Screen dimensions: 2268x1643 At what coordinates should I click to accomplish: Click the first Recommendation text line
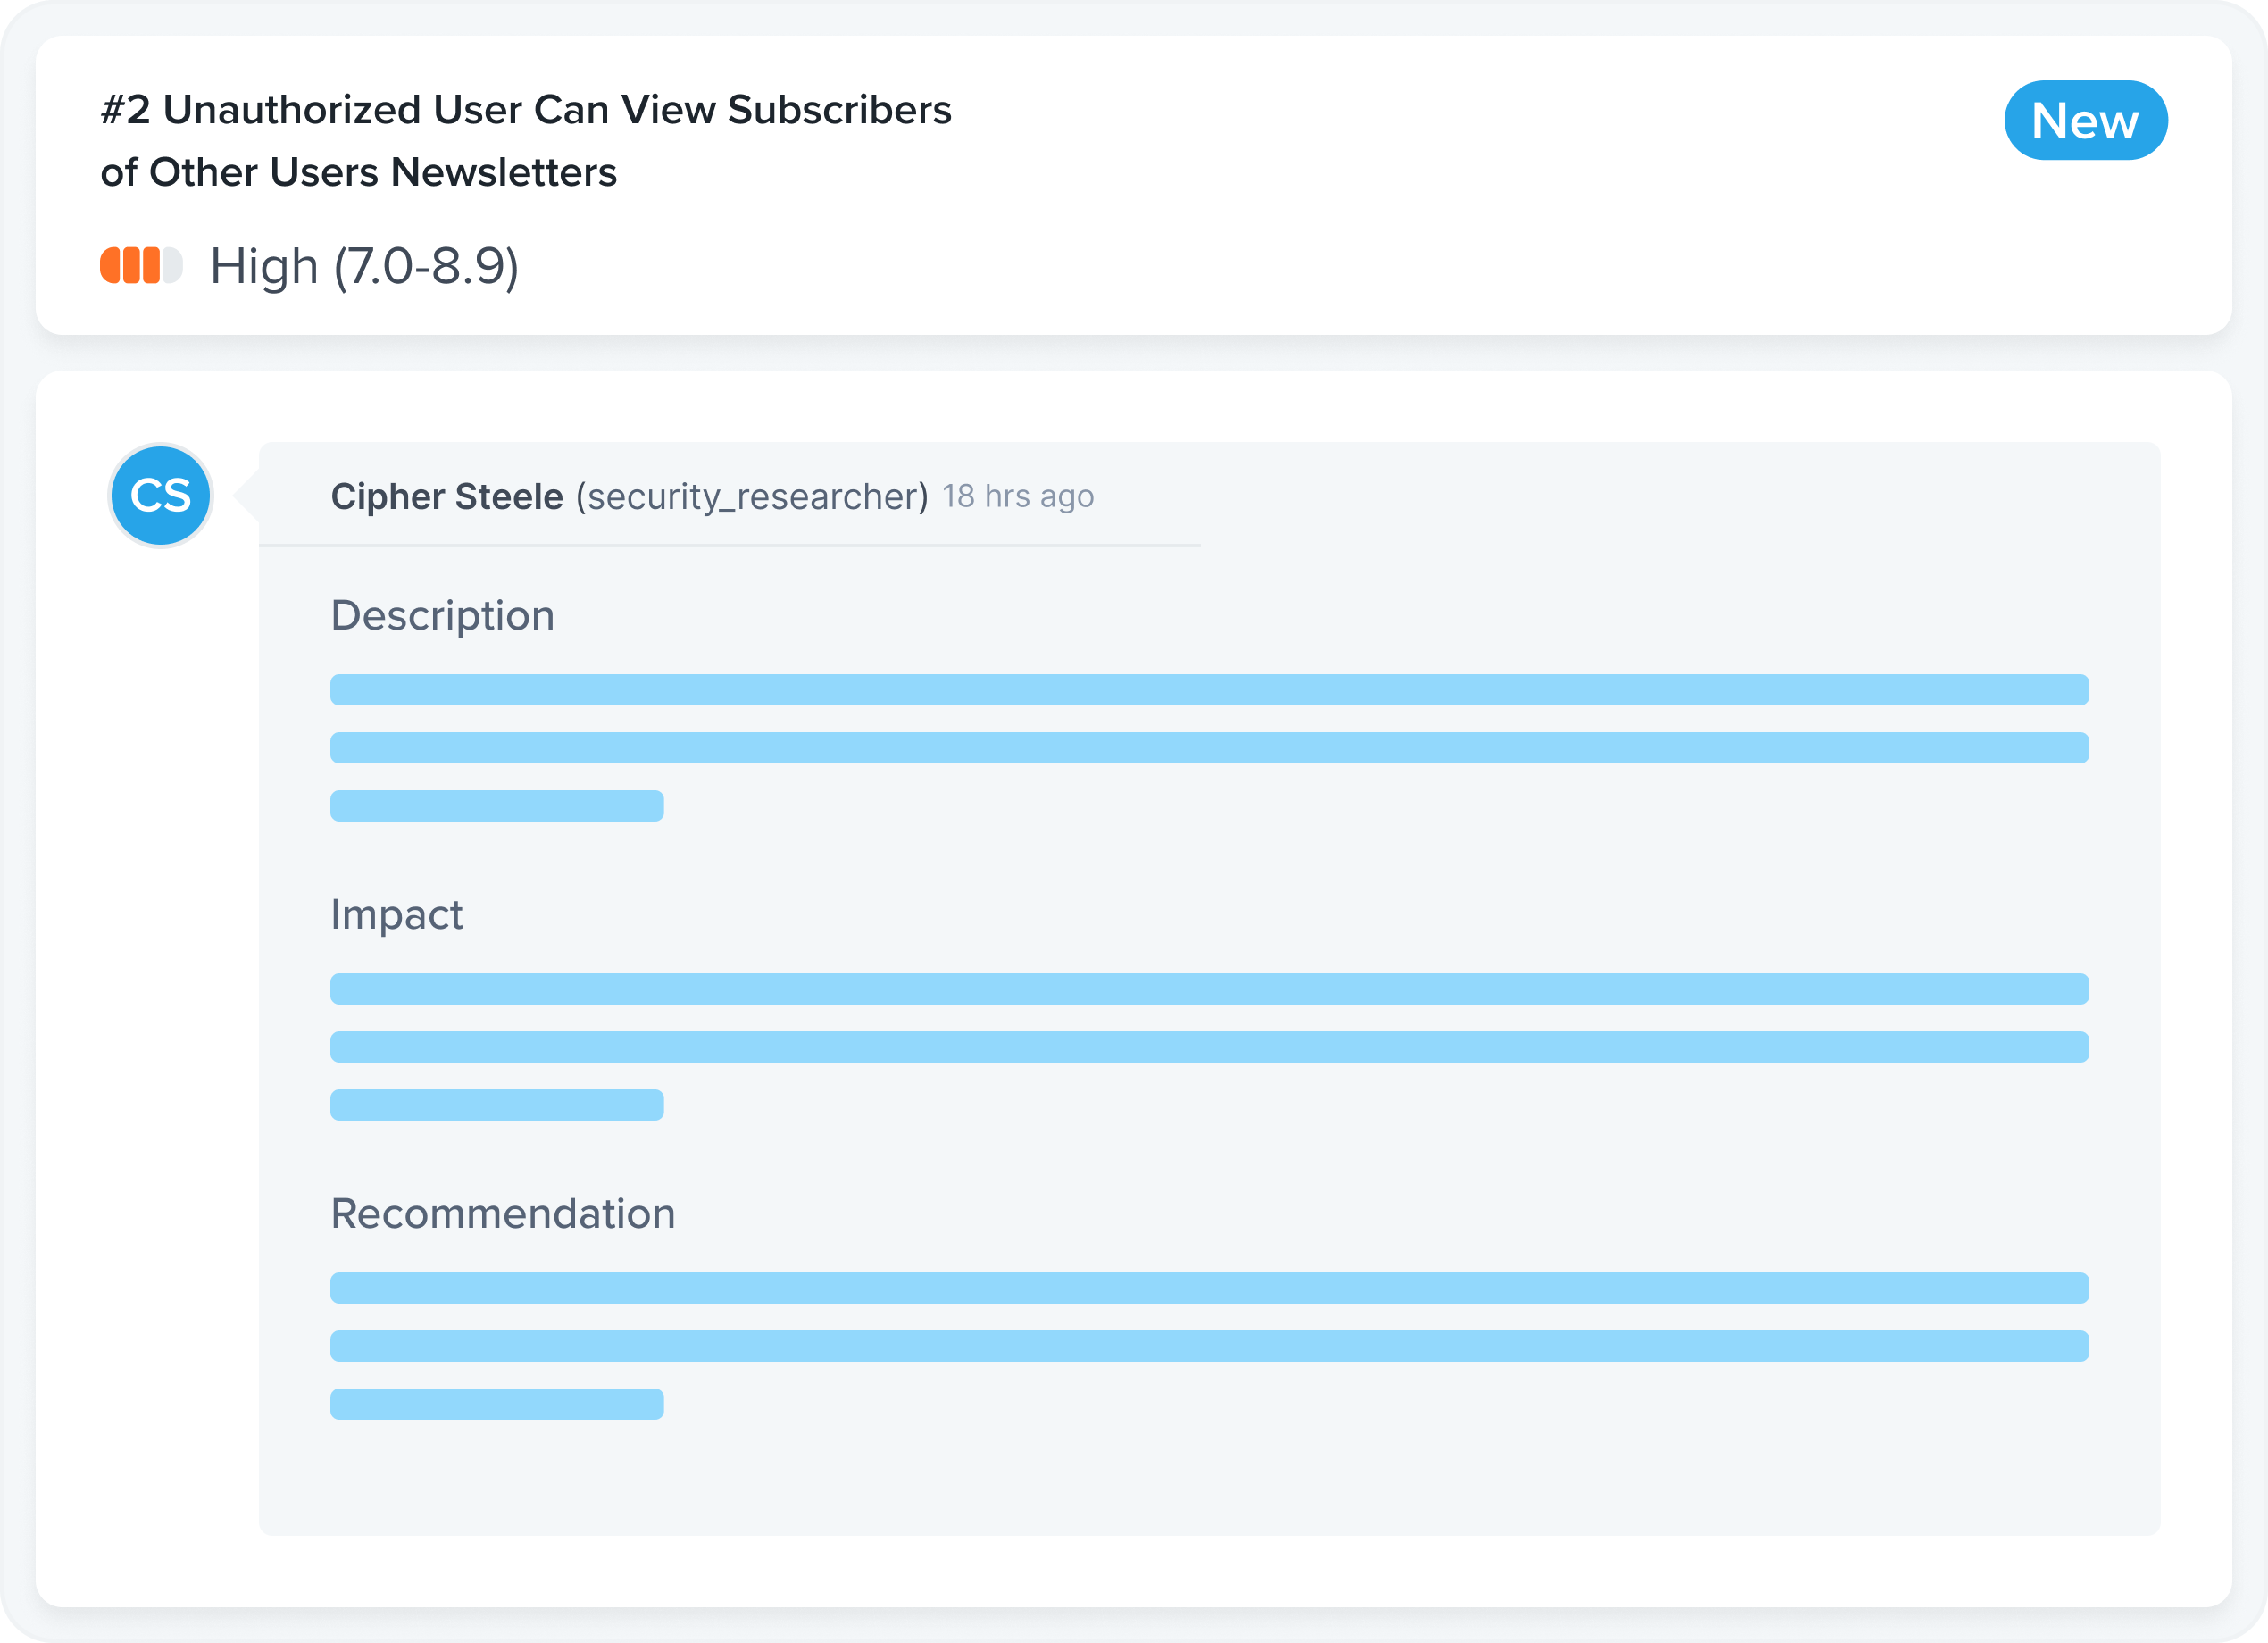[1209, 1288]
